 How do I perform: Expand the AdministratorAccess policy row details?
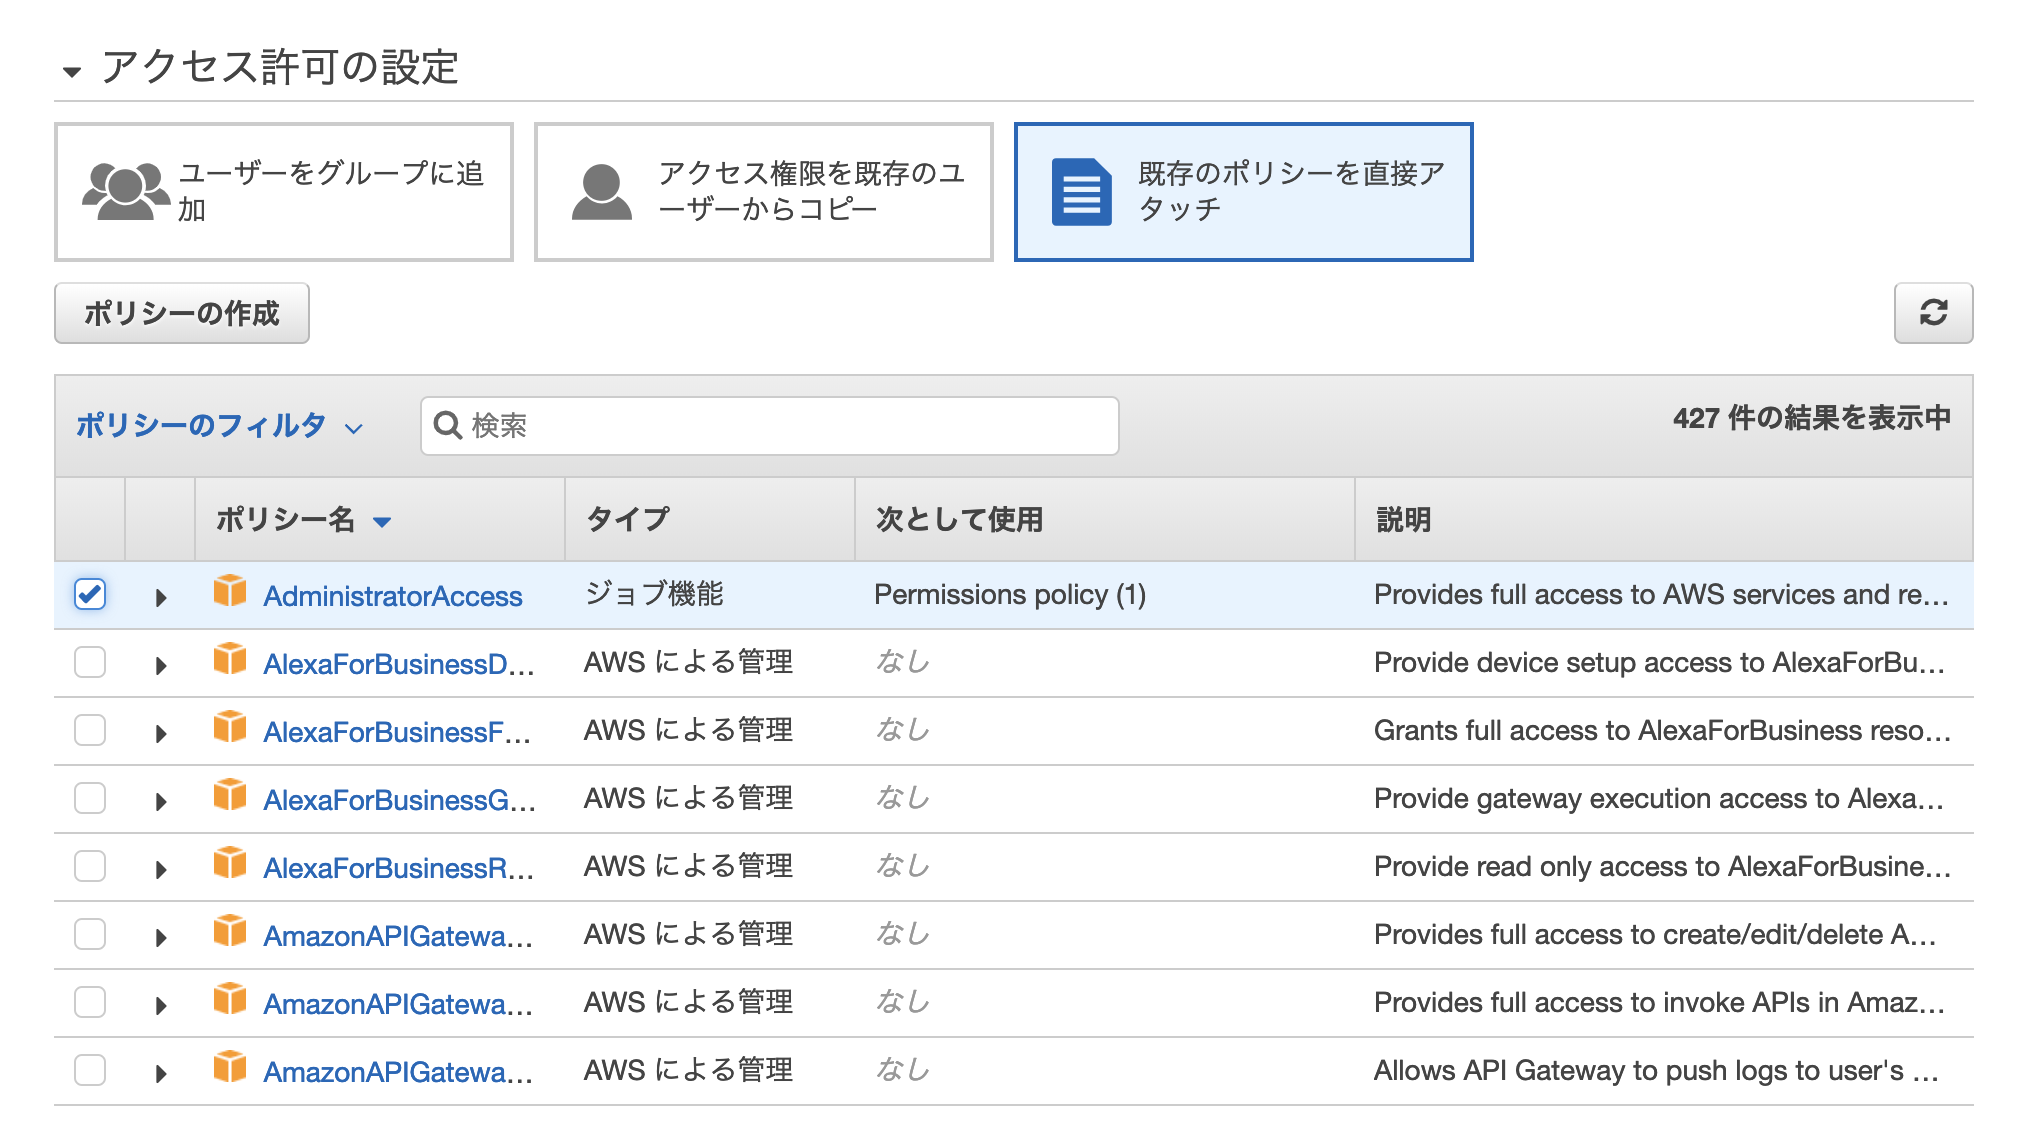pos(160,598)
